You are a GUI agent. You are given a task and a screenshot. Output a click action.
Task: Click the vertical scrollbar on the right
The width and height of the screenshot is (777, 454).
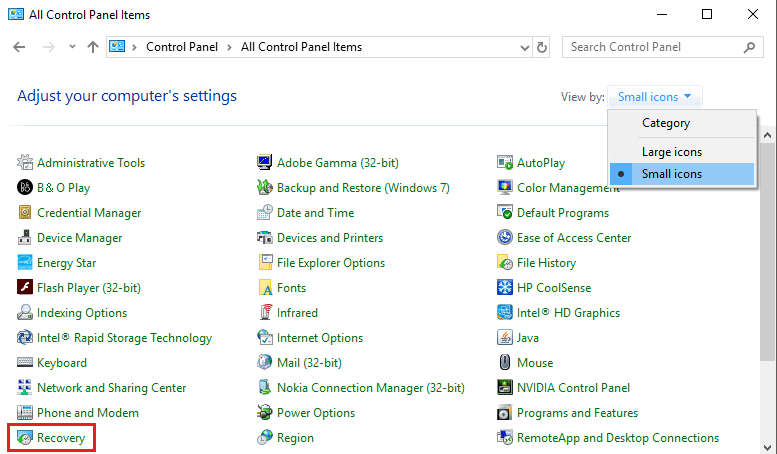point(767,300)
